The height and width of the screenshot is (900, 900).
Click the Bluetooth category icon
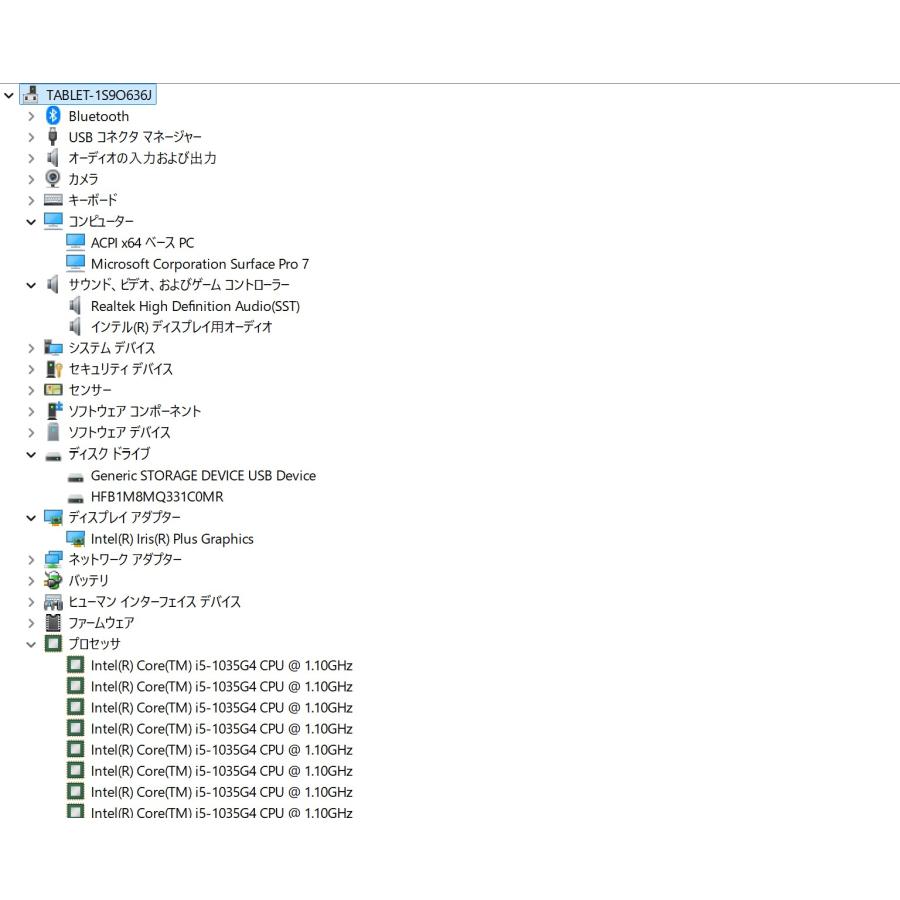[x=53, y=116]
